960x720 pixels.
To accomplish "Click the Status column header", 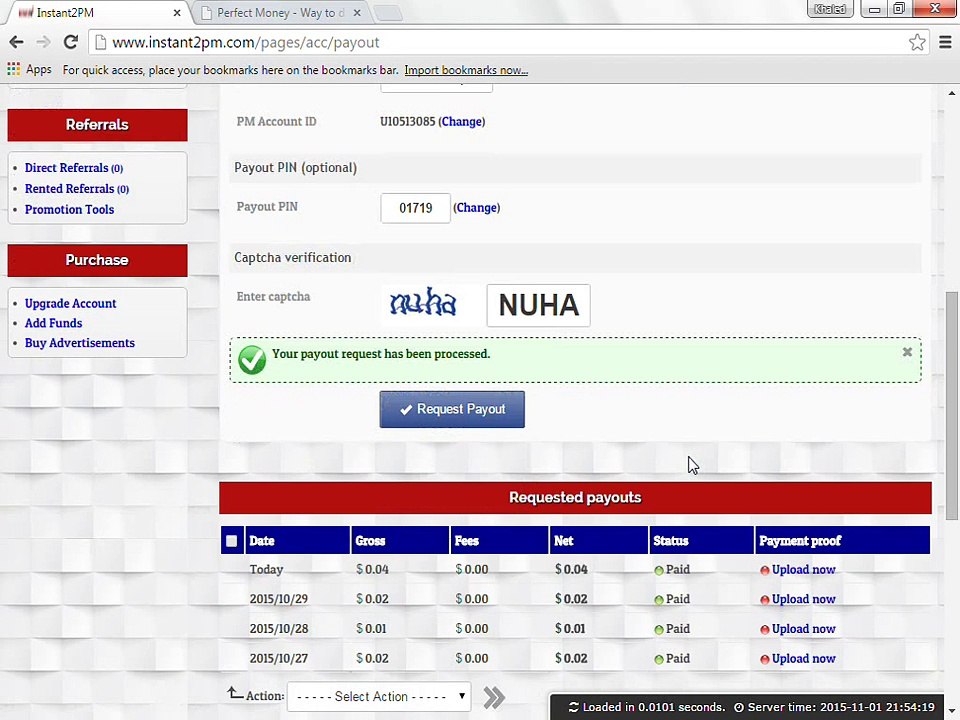I will point(702,541).
